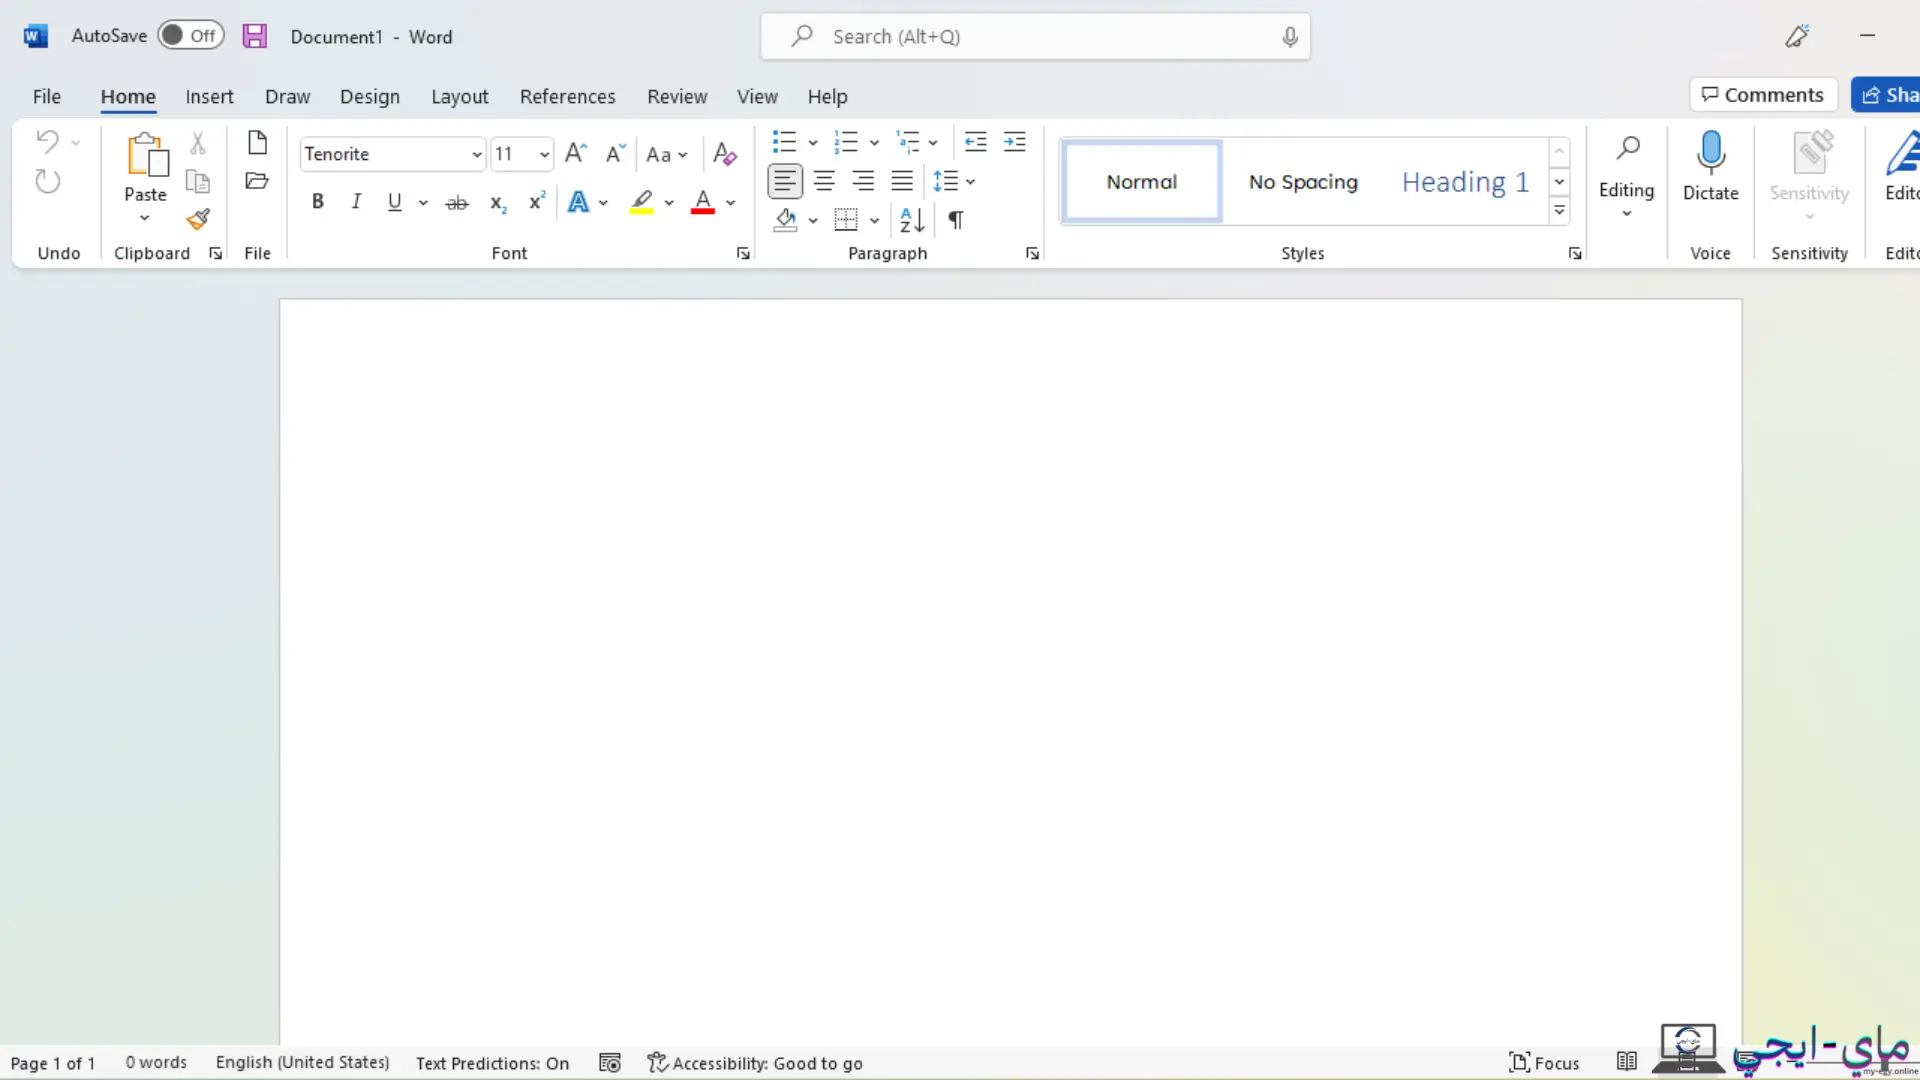Image resolution: width=1920 pixels, height=1080 pixels.
Task: Apply the Normal style
Action: (1142, 182)
